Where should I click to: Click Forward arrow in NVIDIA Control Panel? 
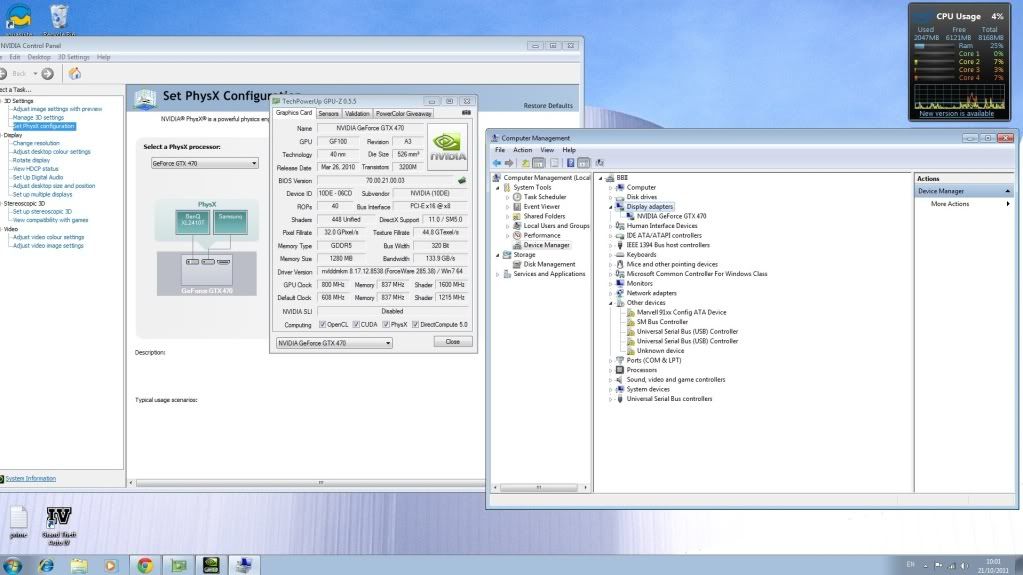click(48, 74)
